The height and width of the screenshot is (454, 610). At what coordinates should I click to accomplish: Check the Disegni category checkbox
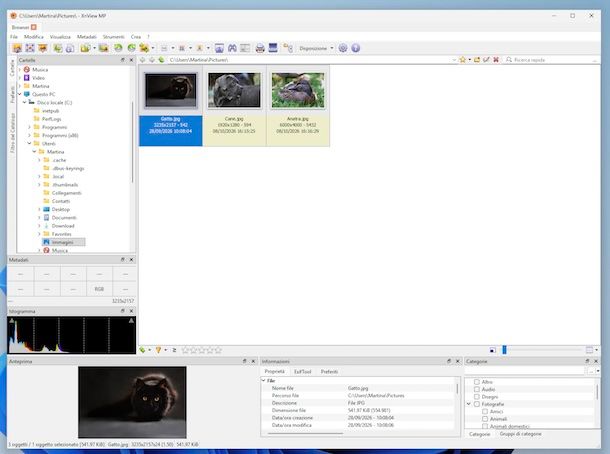pos(477,397)
